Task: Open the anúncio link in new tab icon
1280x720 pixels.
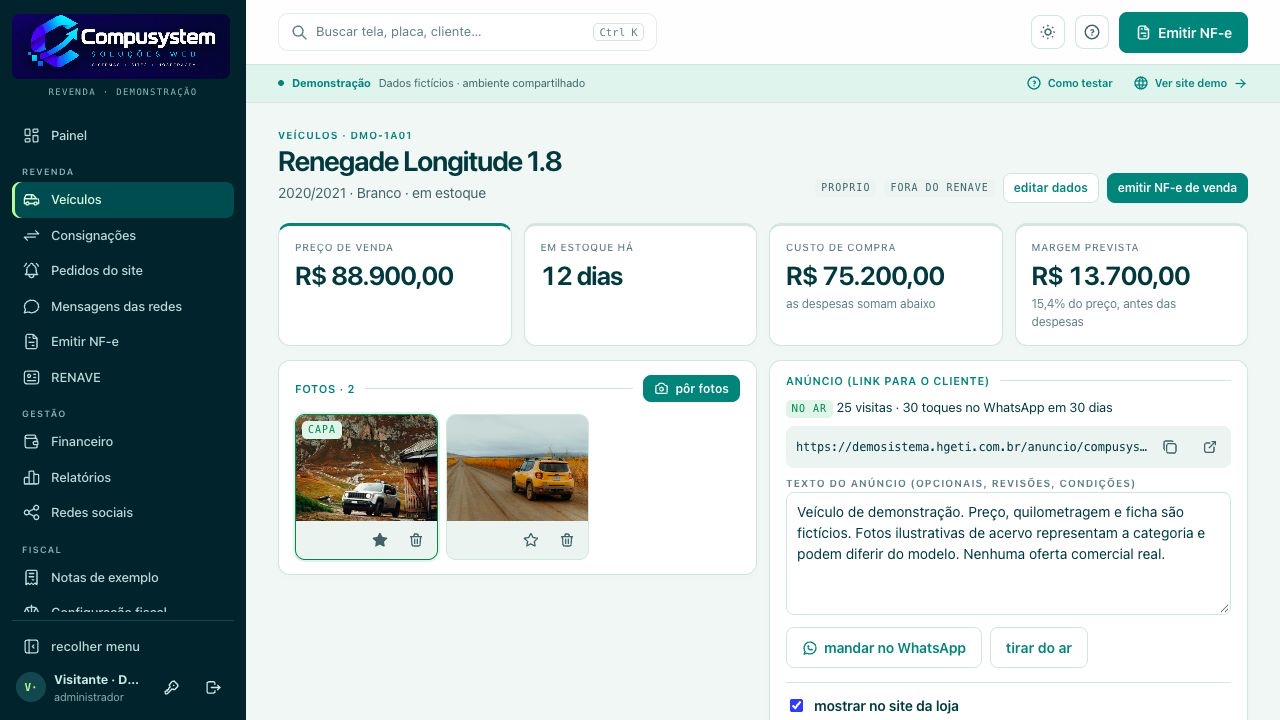Action: (x=1210, y=447)
